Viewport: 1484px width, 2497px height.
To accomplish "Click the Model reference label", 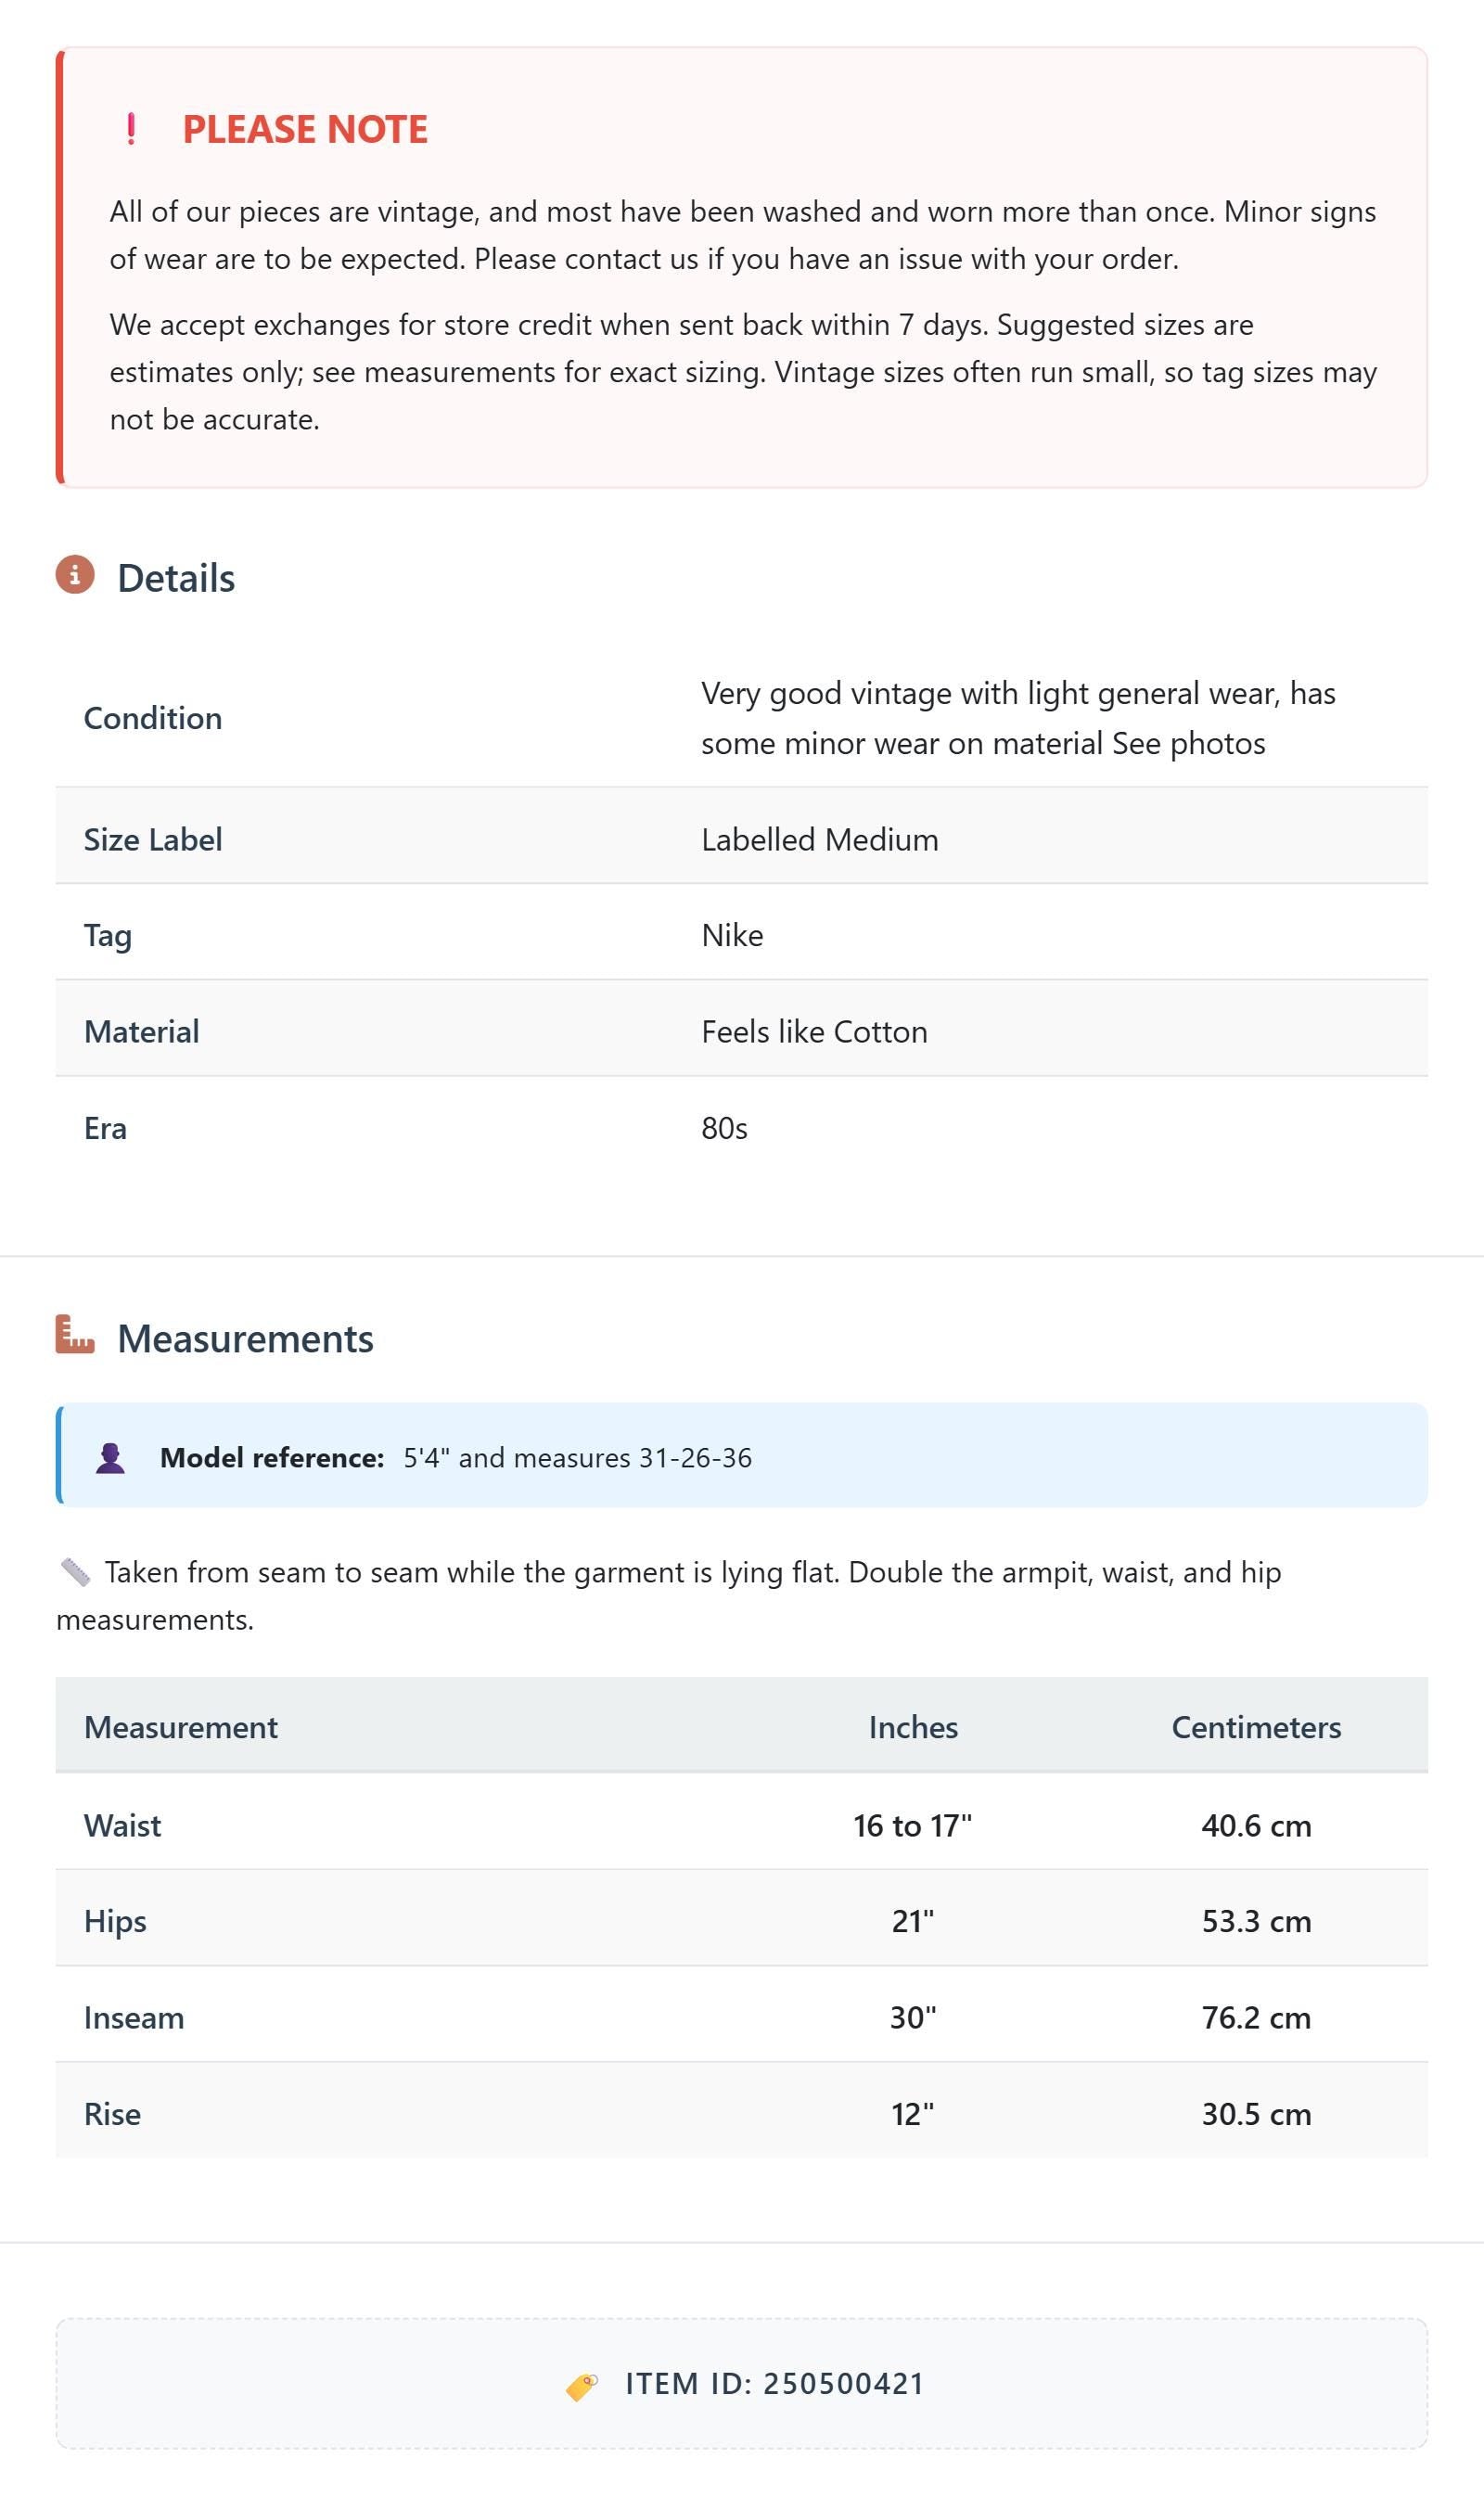I will tap(272, 1458).
